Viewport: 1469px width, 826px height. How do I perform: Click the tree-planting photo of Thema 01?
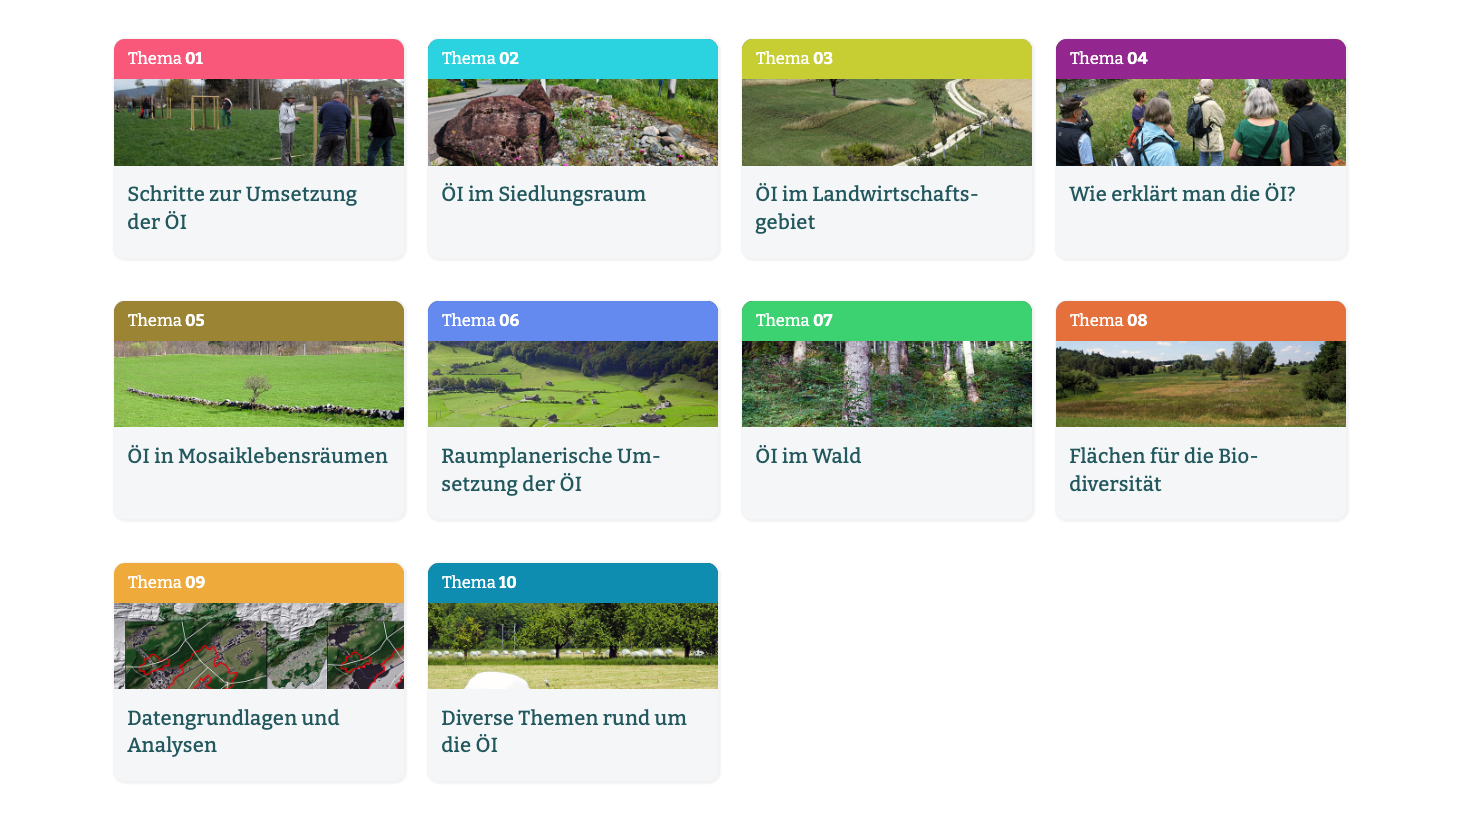click(259, 122)
